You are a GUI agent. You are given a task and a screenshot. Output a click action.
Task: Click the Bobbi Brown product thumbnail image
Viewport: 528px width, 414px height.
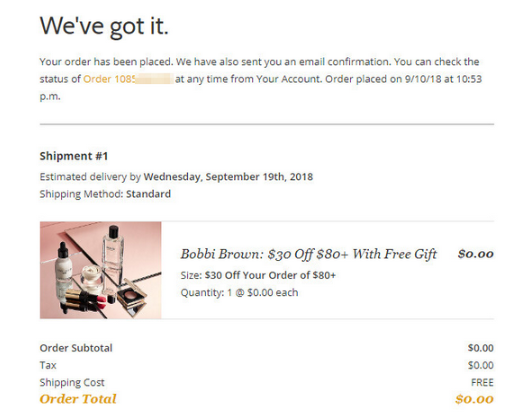click(100, 270)
